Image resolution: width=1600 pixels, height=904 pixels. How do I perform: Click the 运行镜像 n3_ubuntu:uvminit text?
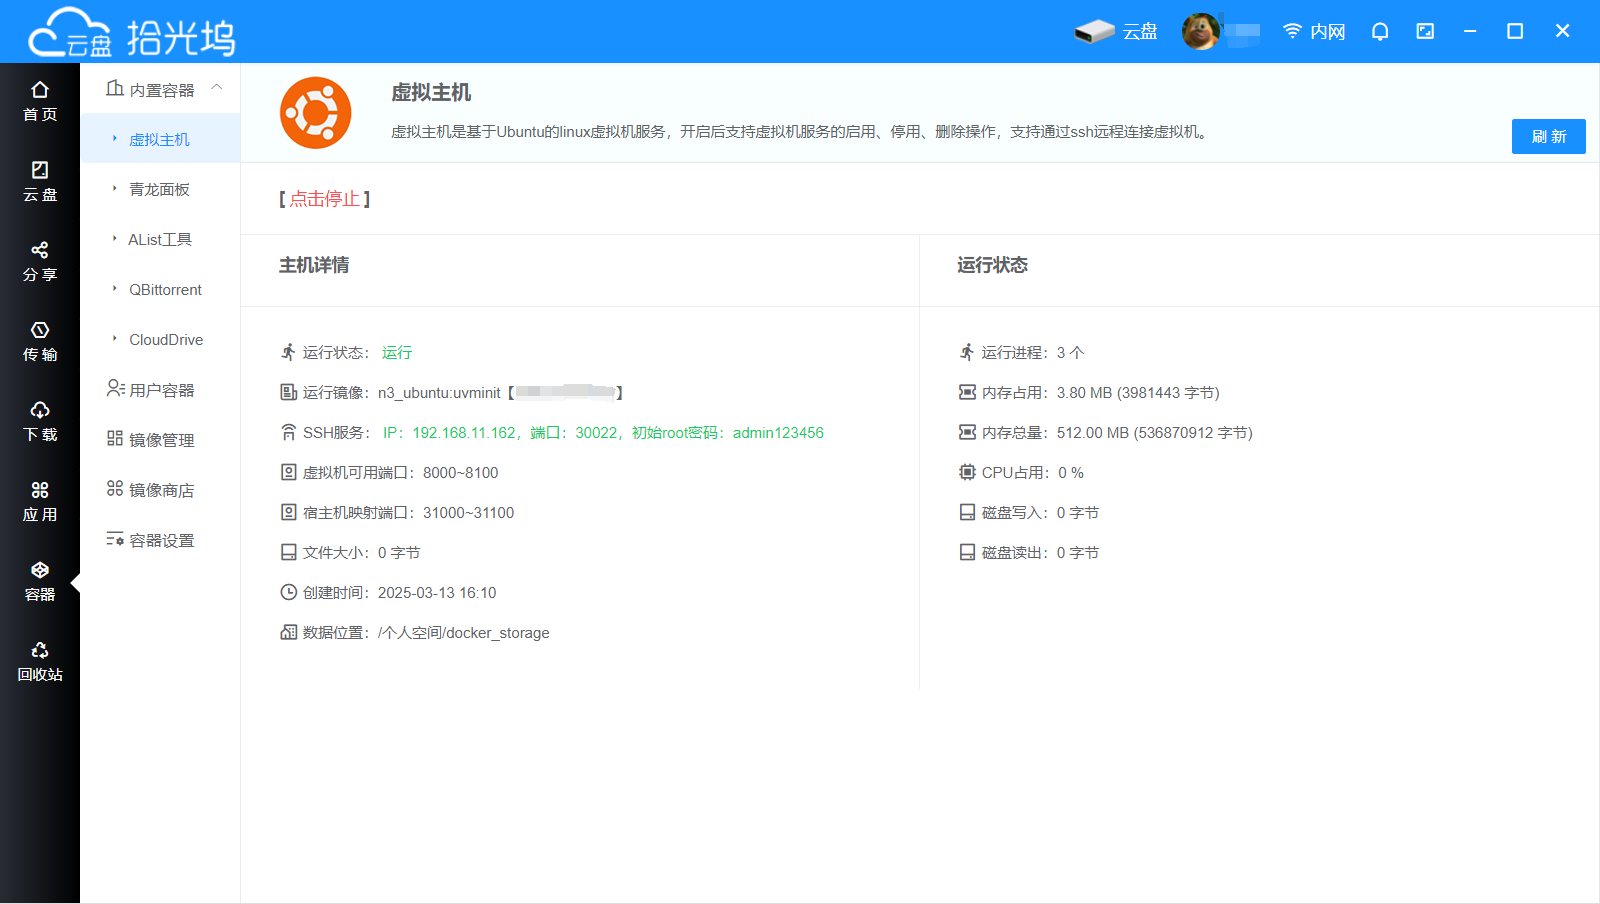(x=439, y=392)
